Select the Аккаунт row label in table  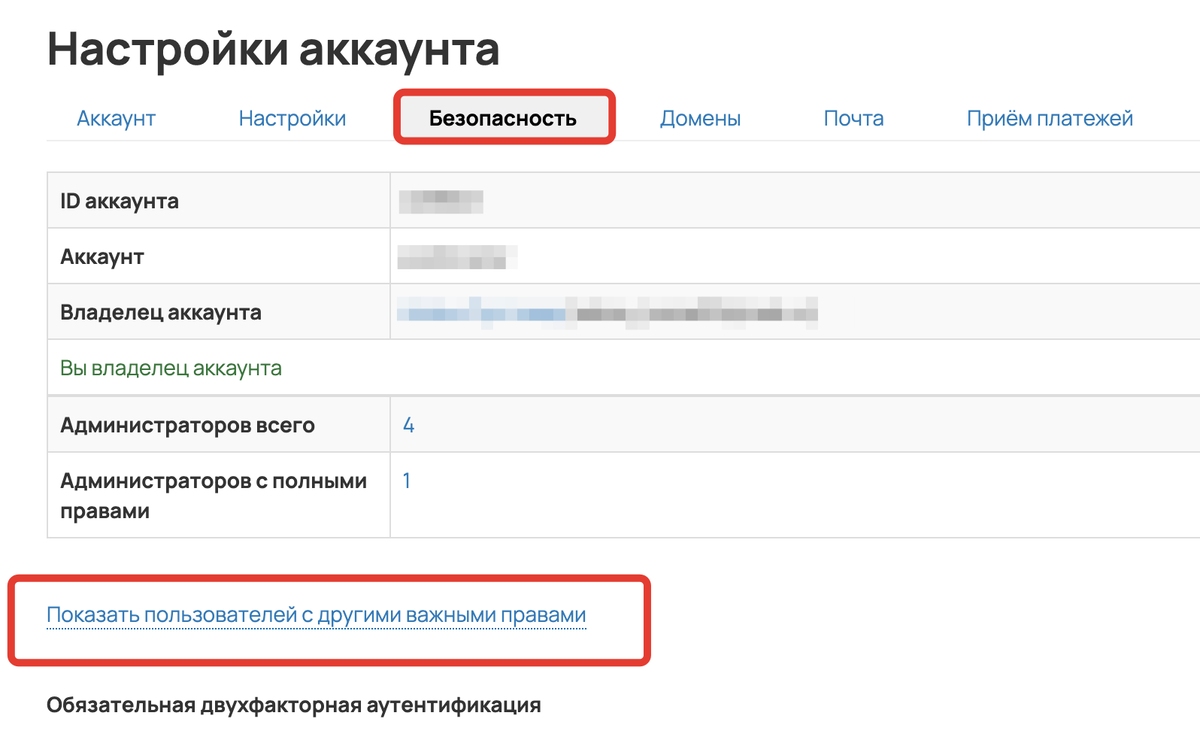102,257
